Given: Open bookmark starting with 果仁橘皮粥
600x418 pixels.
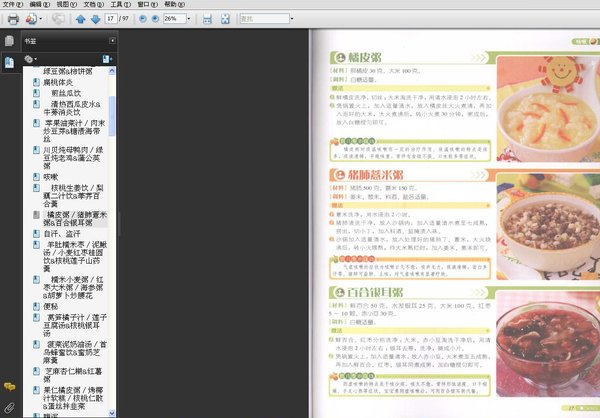Looking at the screenshot, I should click(x=73, y=398).
